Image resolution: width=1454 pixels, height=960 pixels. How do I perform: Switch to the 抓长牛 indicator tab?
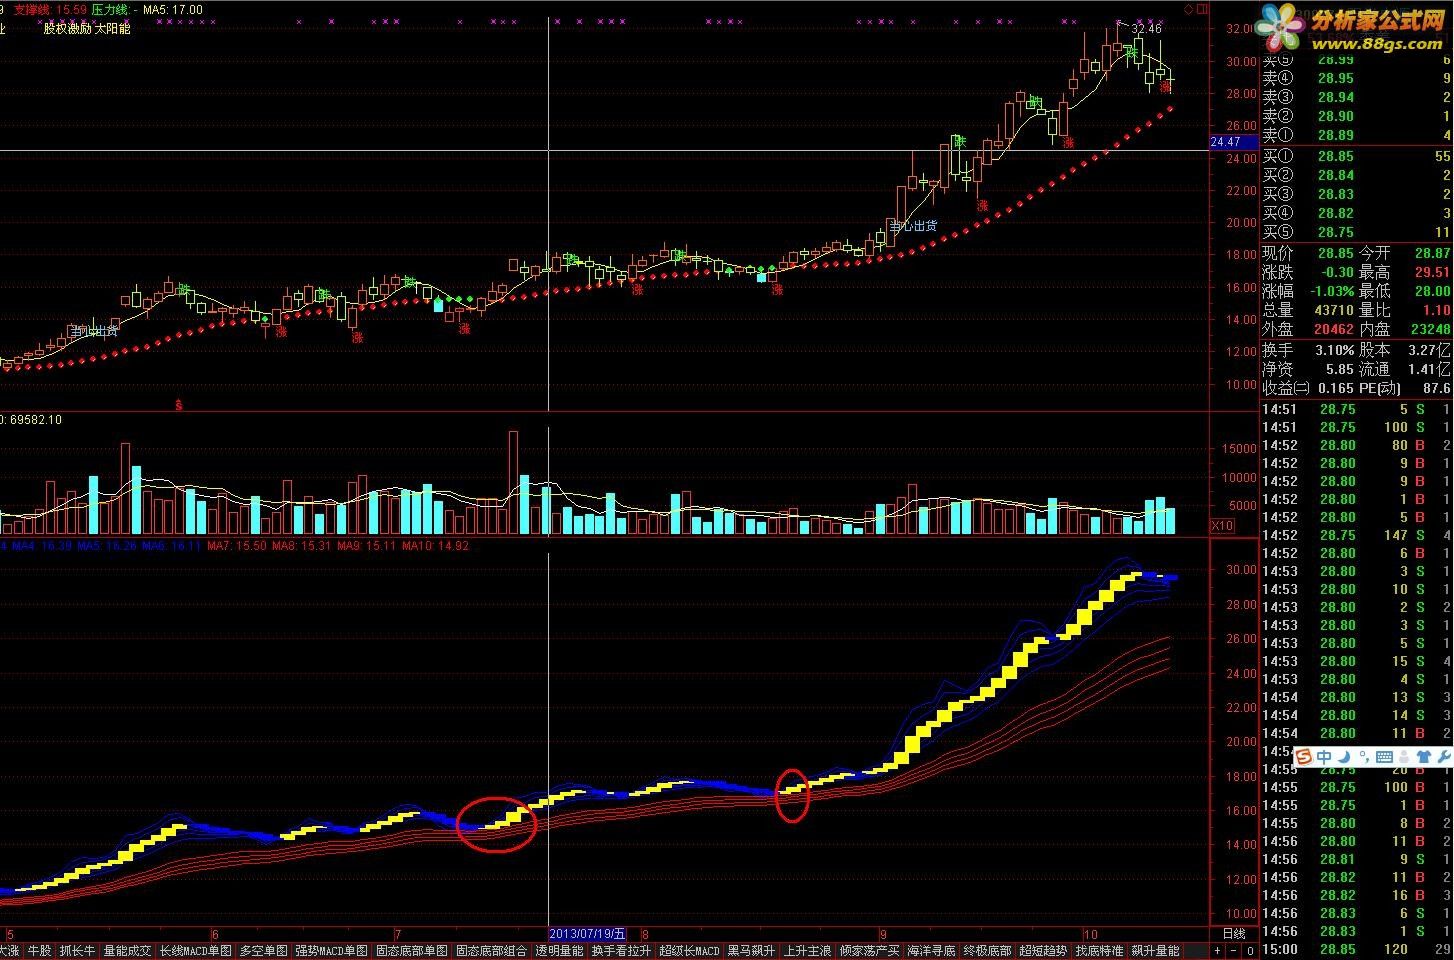(77, 951)
